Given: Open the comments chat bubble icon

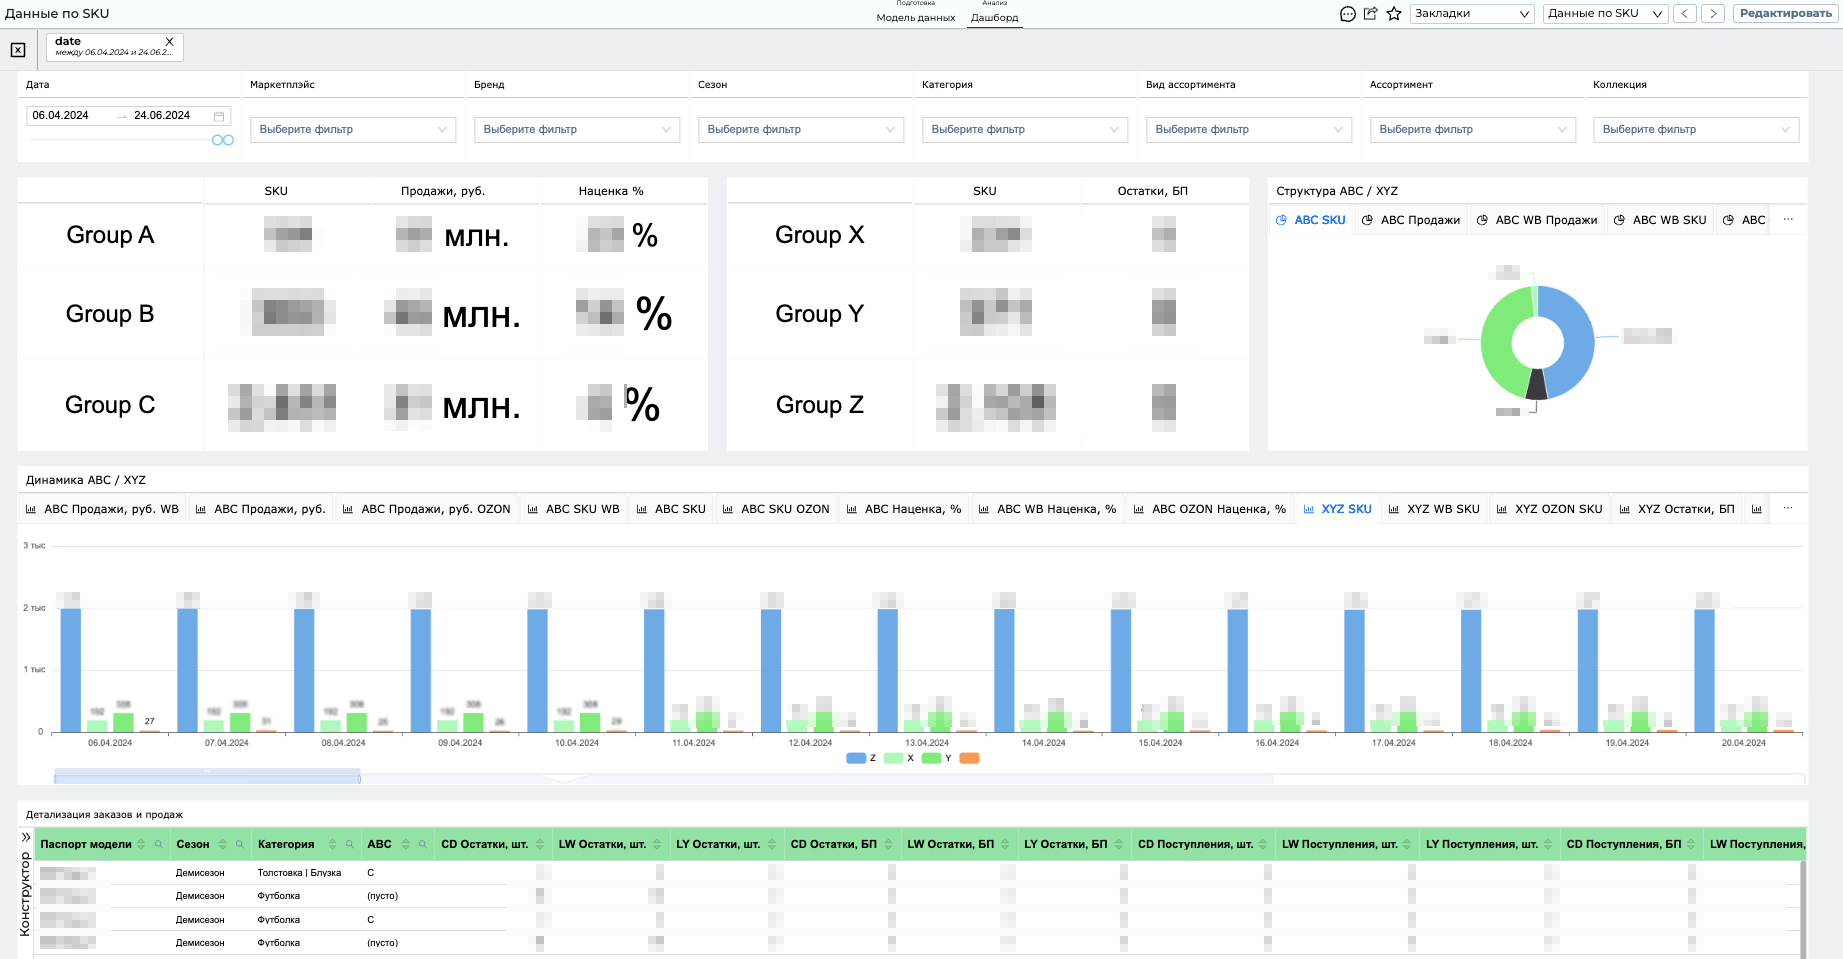Looking at the screenshot, I should [x=1348, y=14].
